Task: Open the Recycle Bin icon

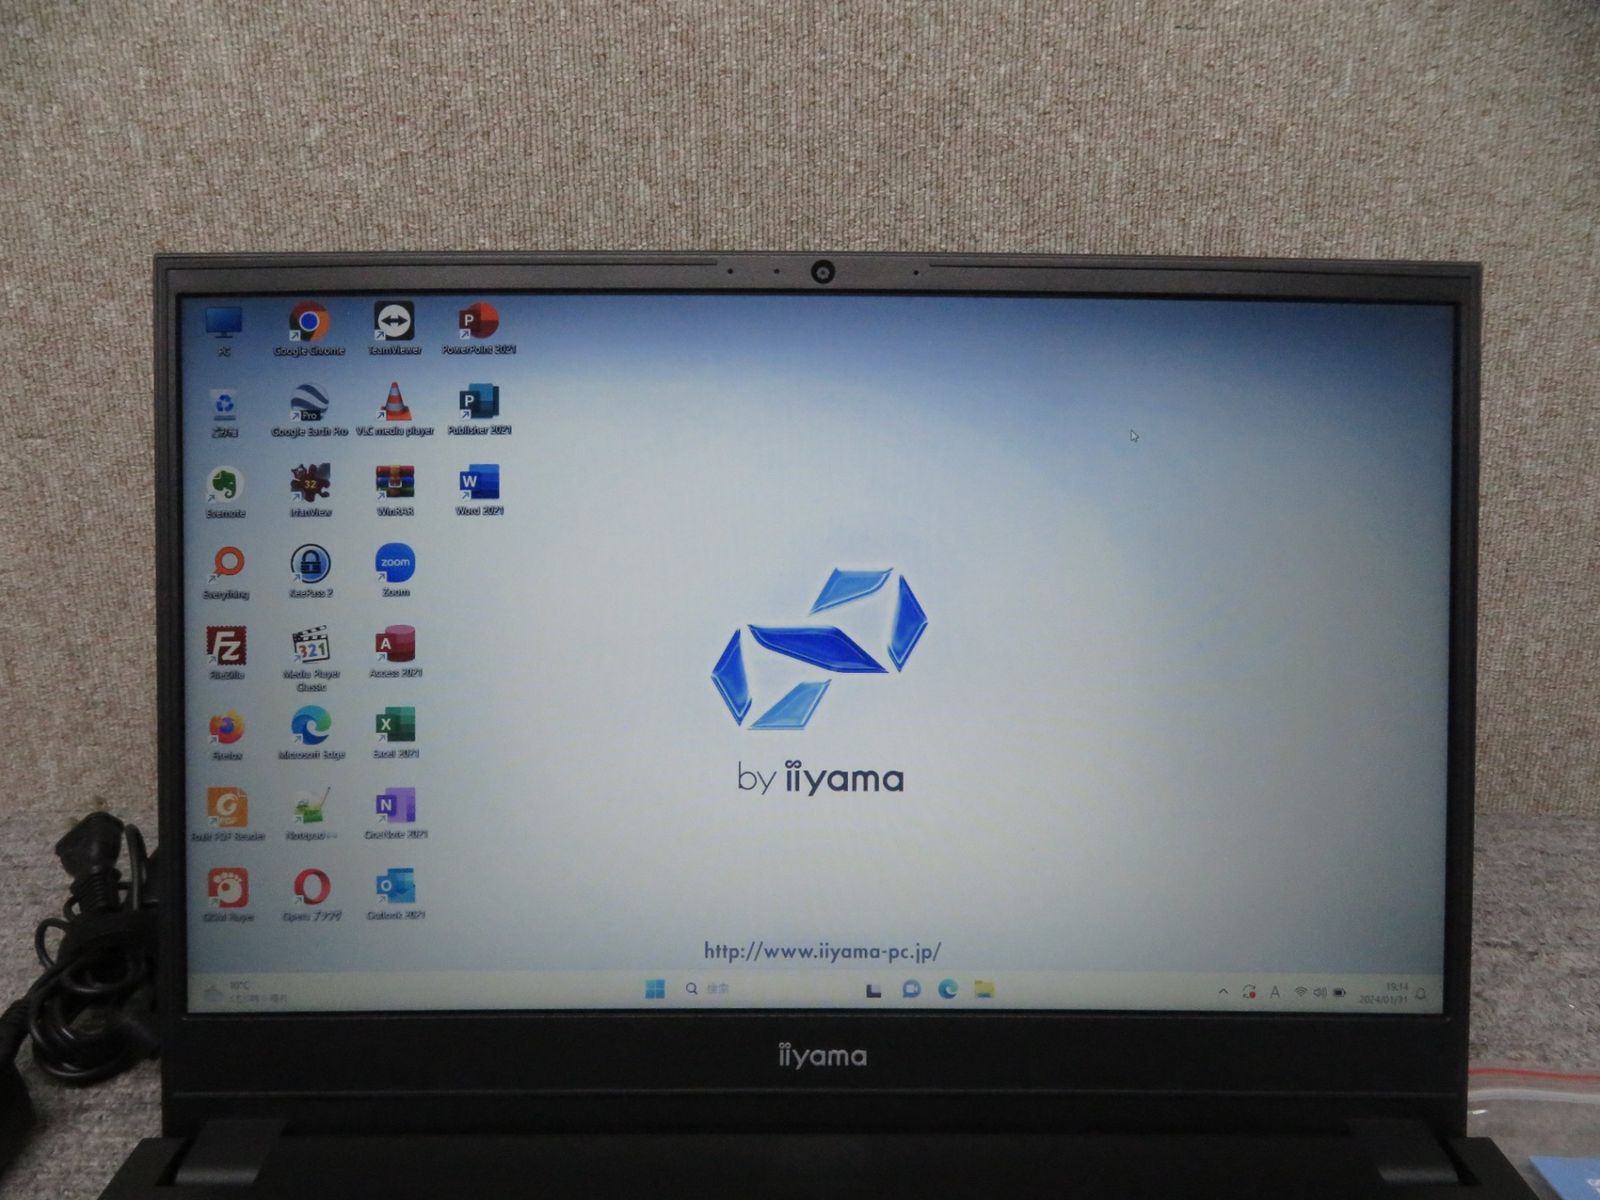Action: click(224, 412)
